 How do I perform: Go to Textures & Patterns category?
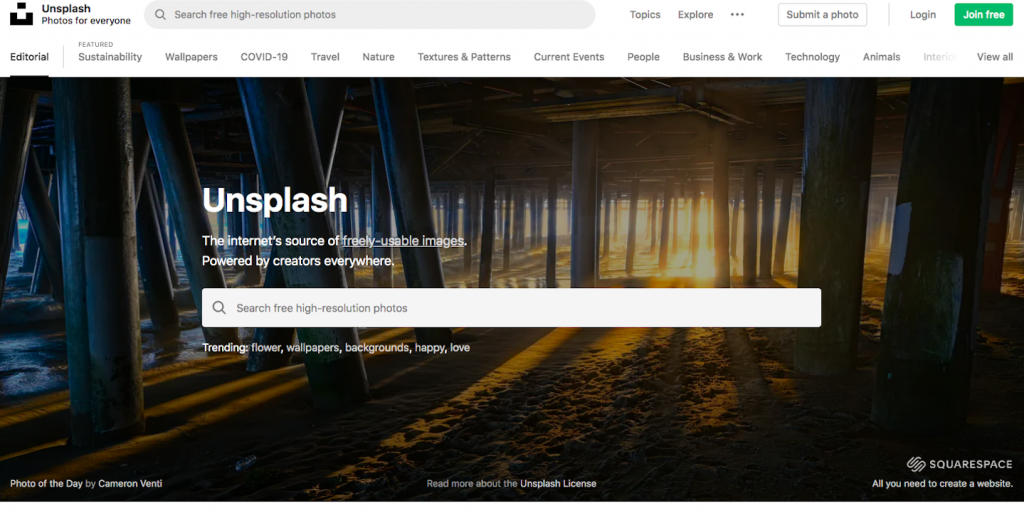click(464, 57)
